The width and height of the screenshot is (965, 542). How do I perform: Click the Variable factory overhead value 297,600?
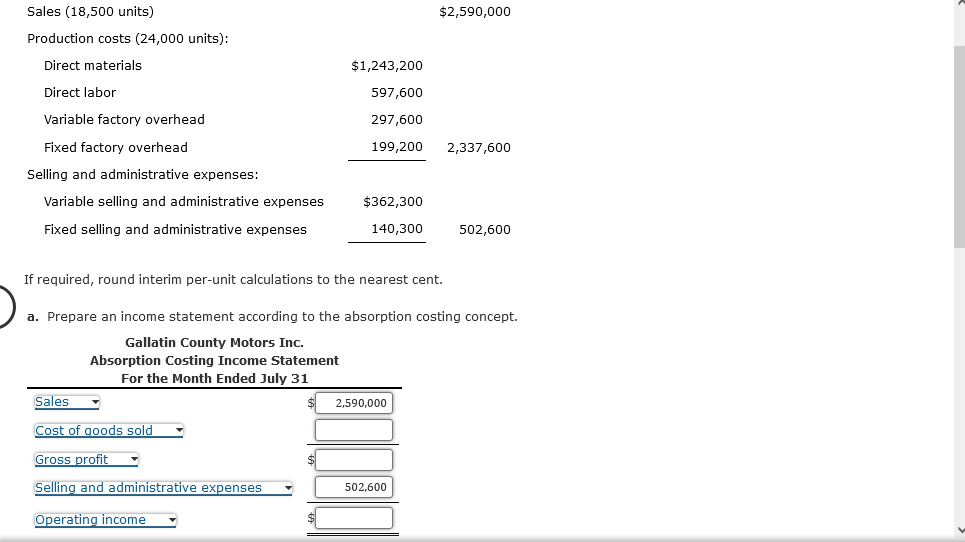[x=397, y=120]
